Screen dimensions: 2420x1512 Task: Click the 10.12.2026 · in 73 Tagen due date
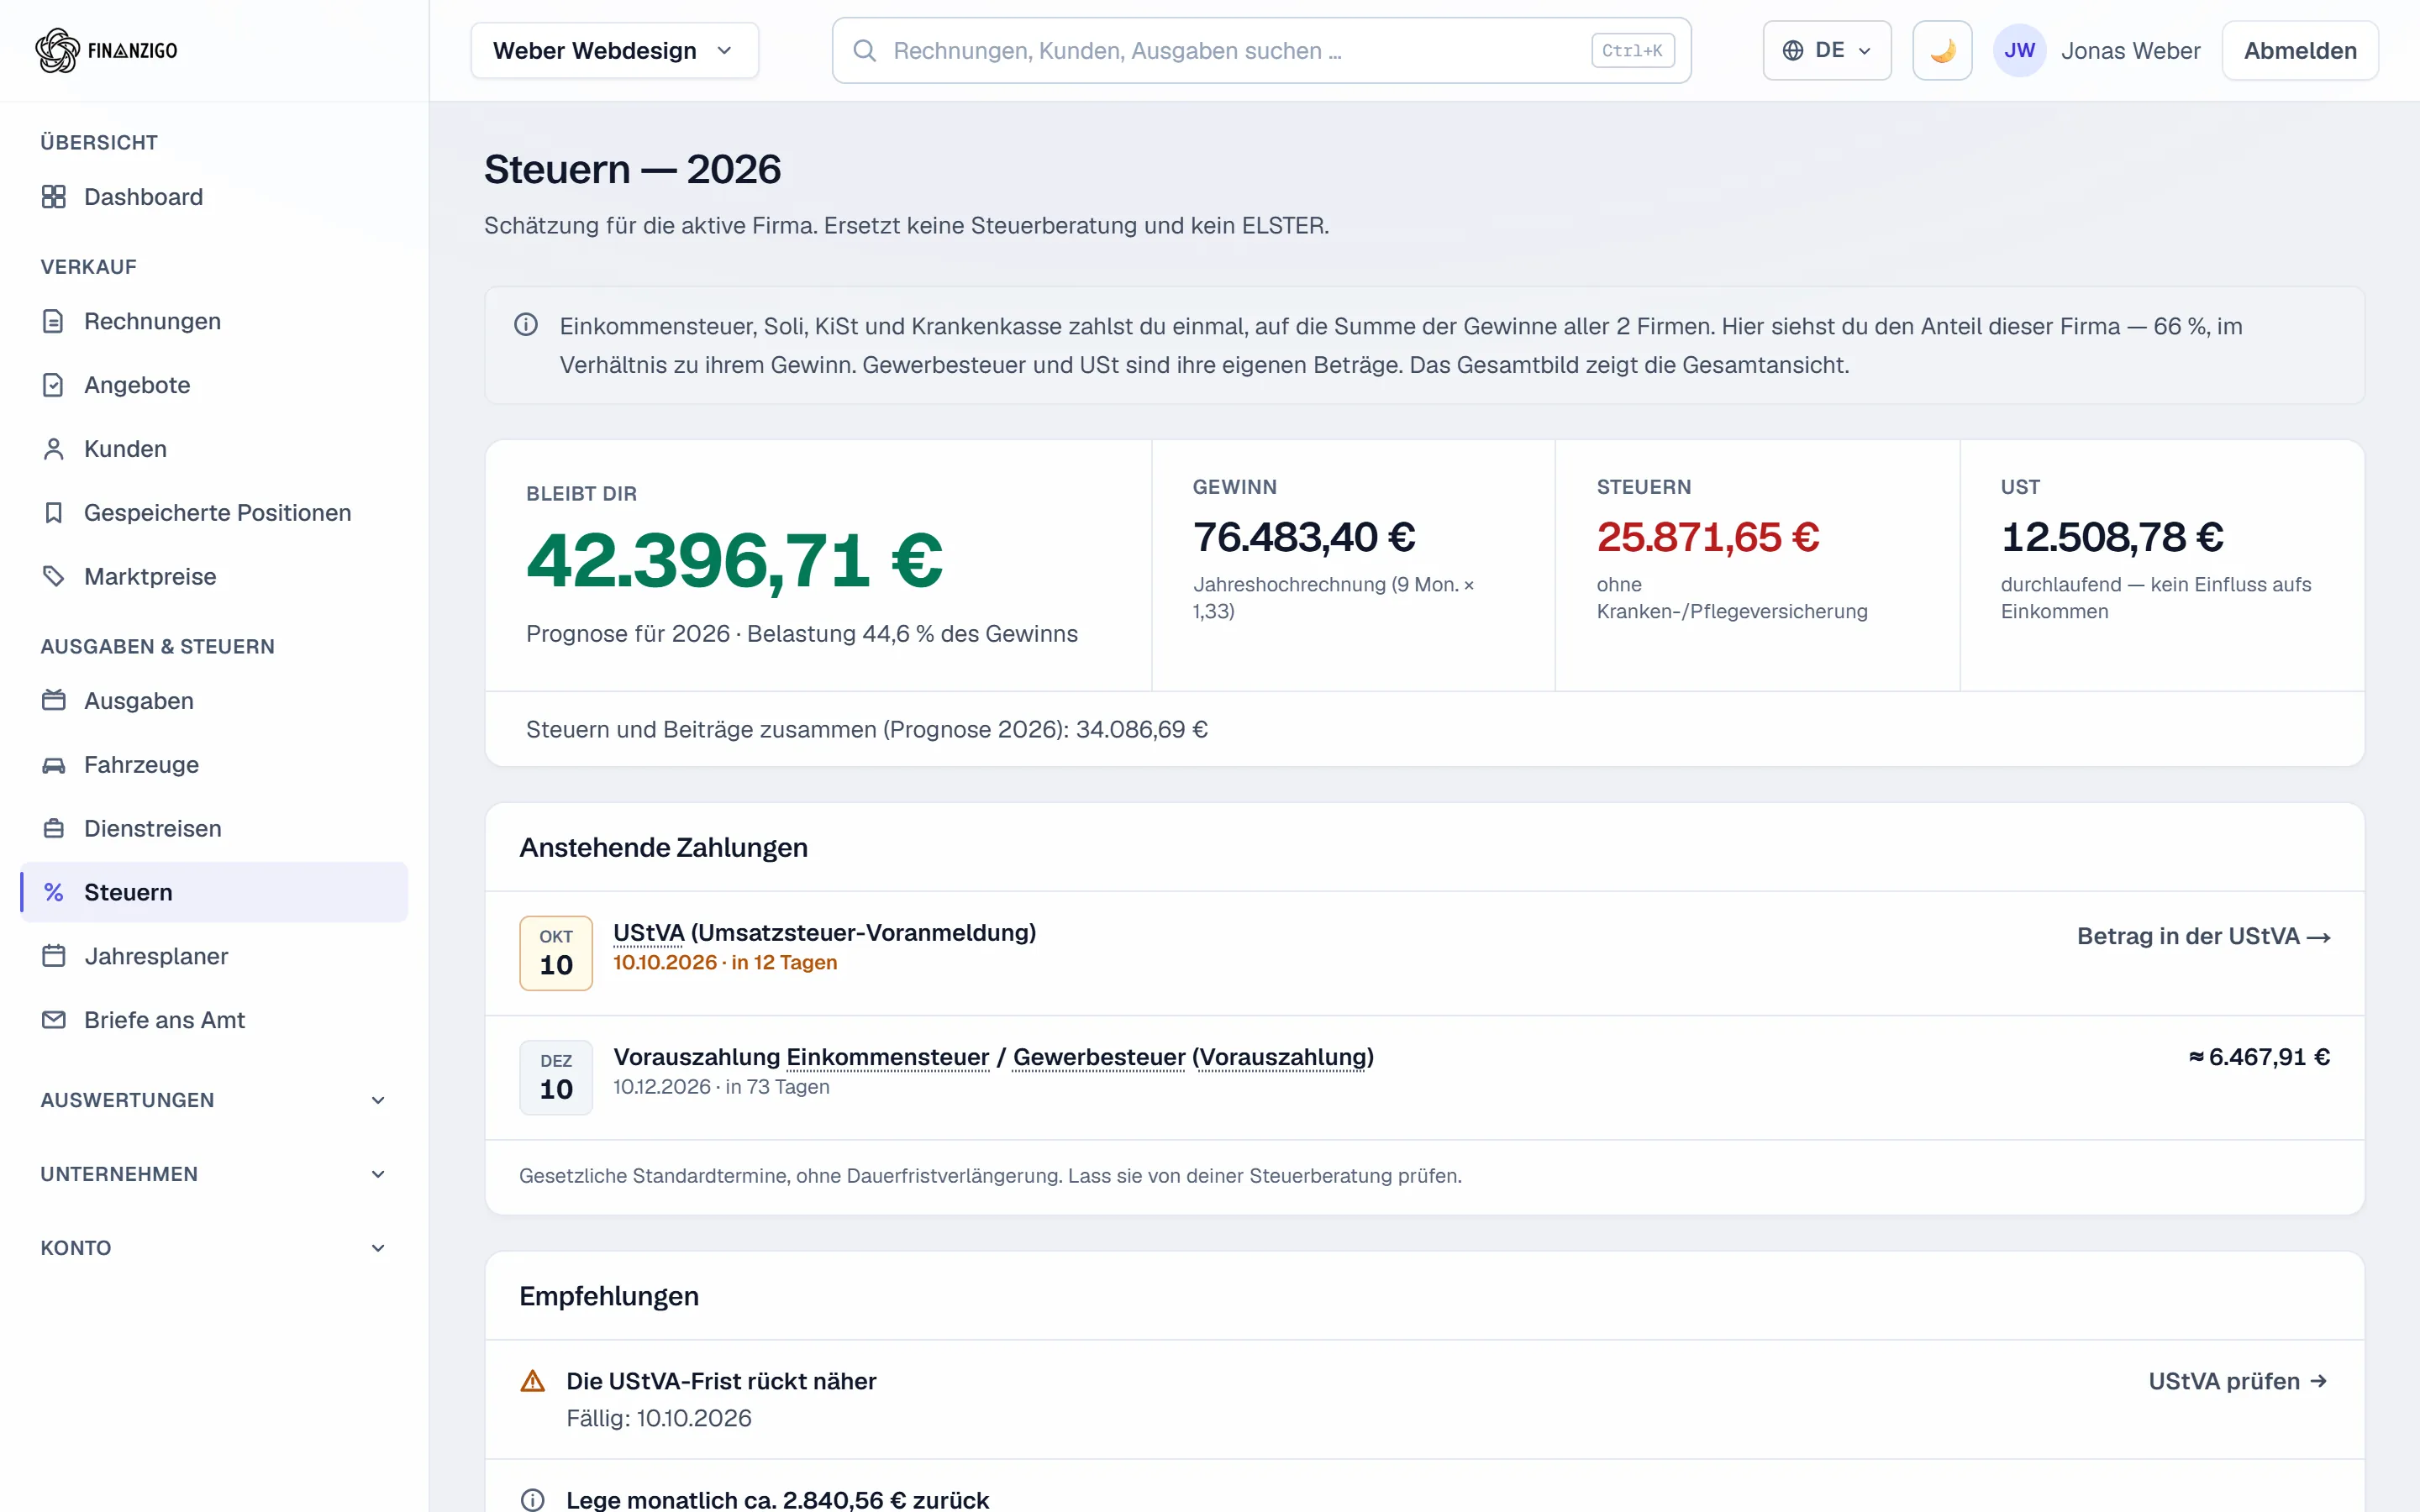[x=721, y=1087]
